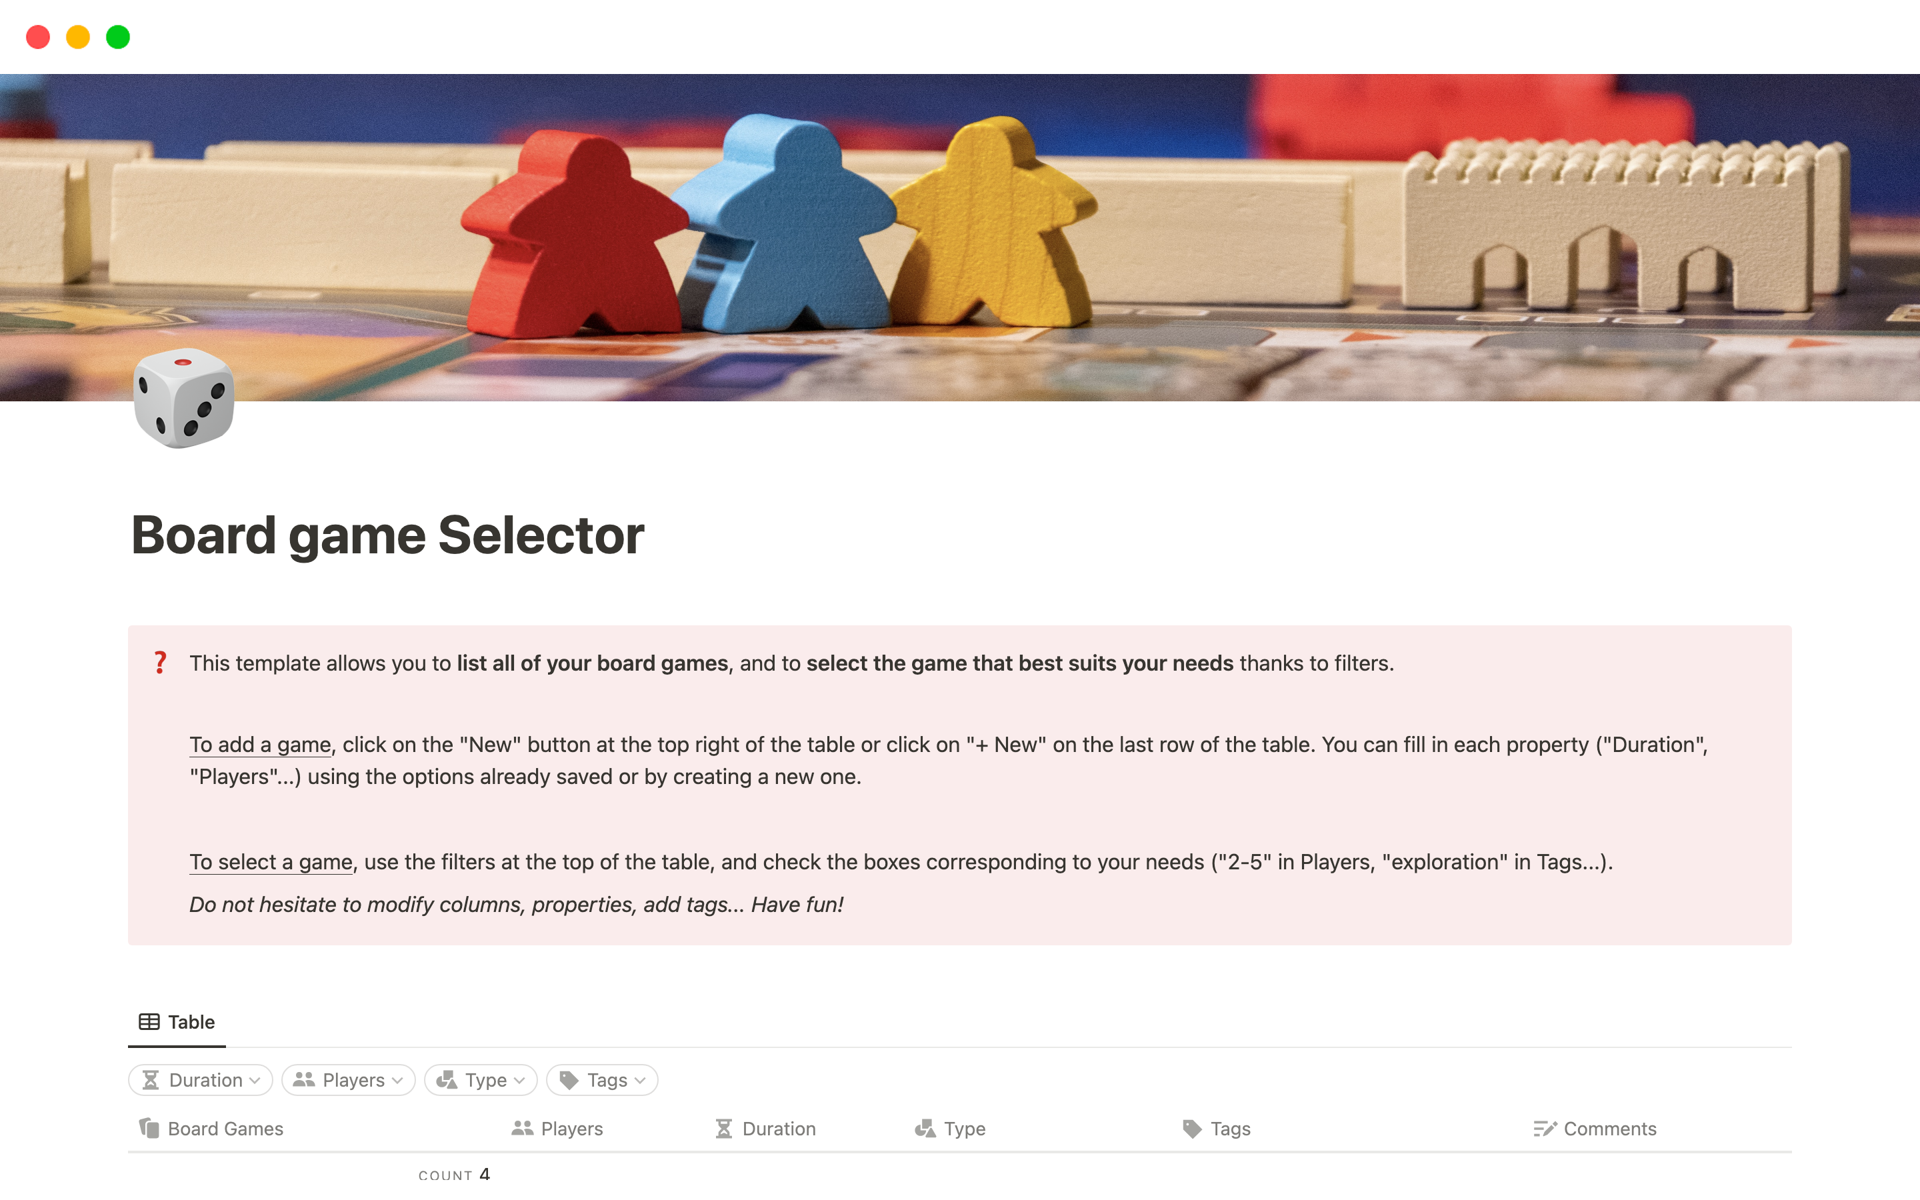
Task: Click the Tags filter icon
Action: (570, 1078)
